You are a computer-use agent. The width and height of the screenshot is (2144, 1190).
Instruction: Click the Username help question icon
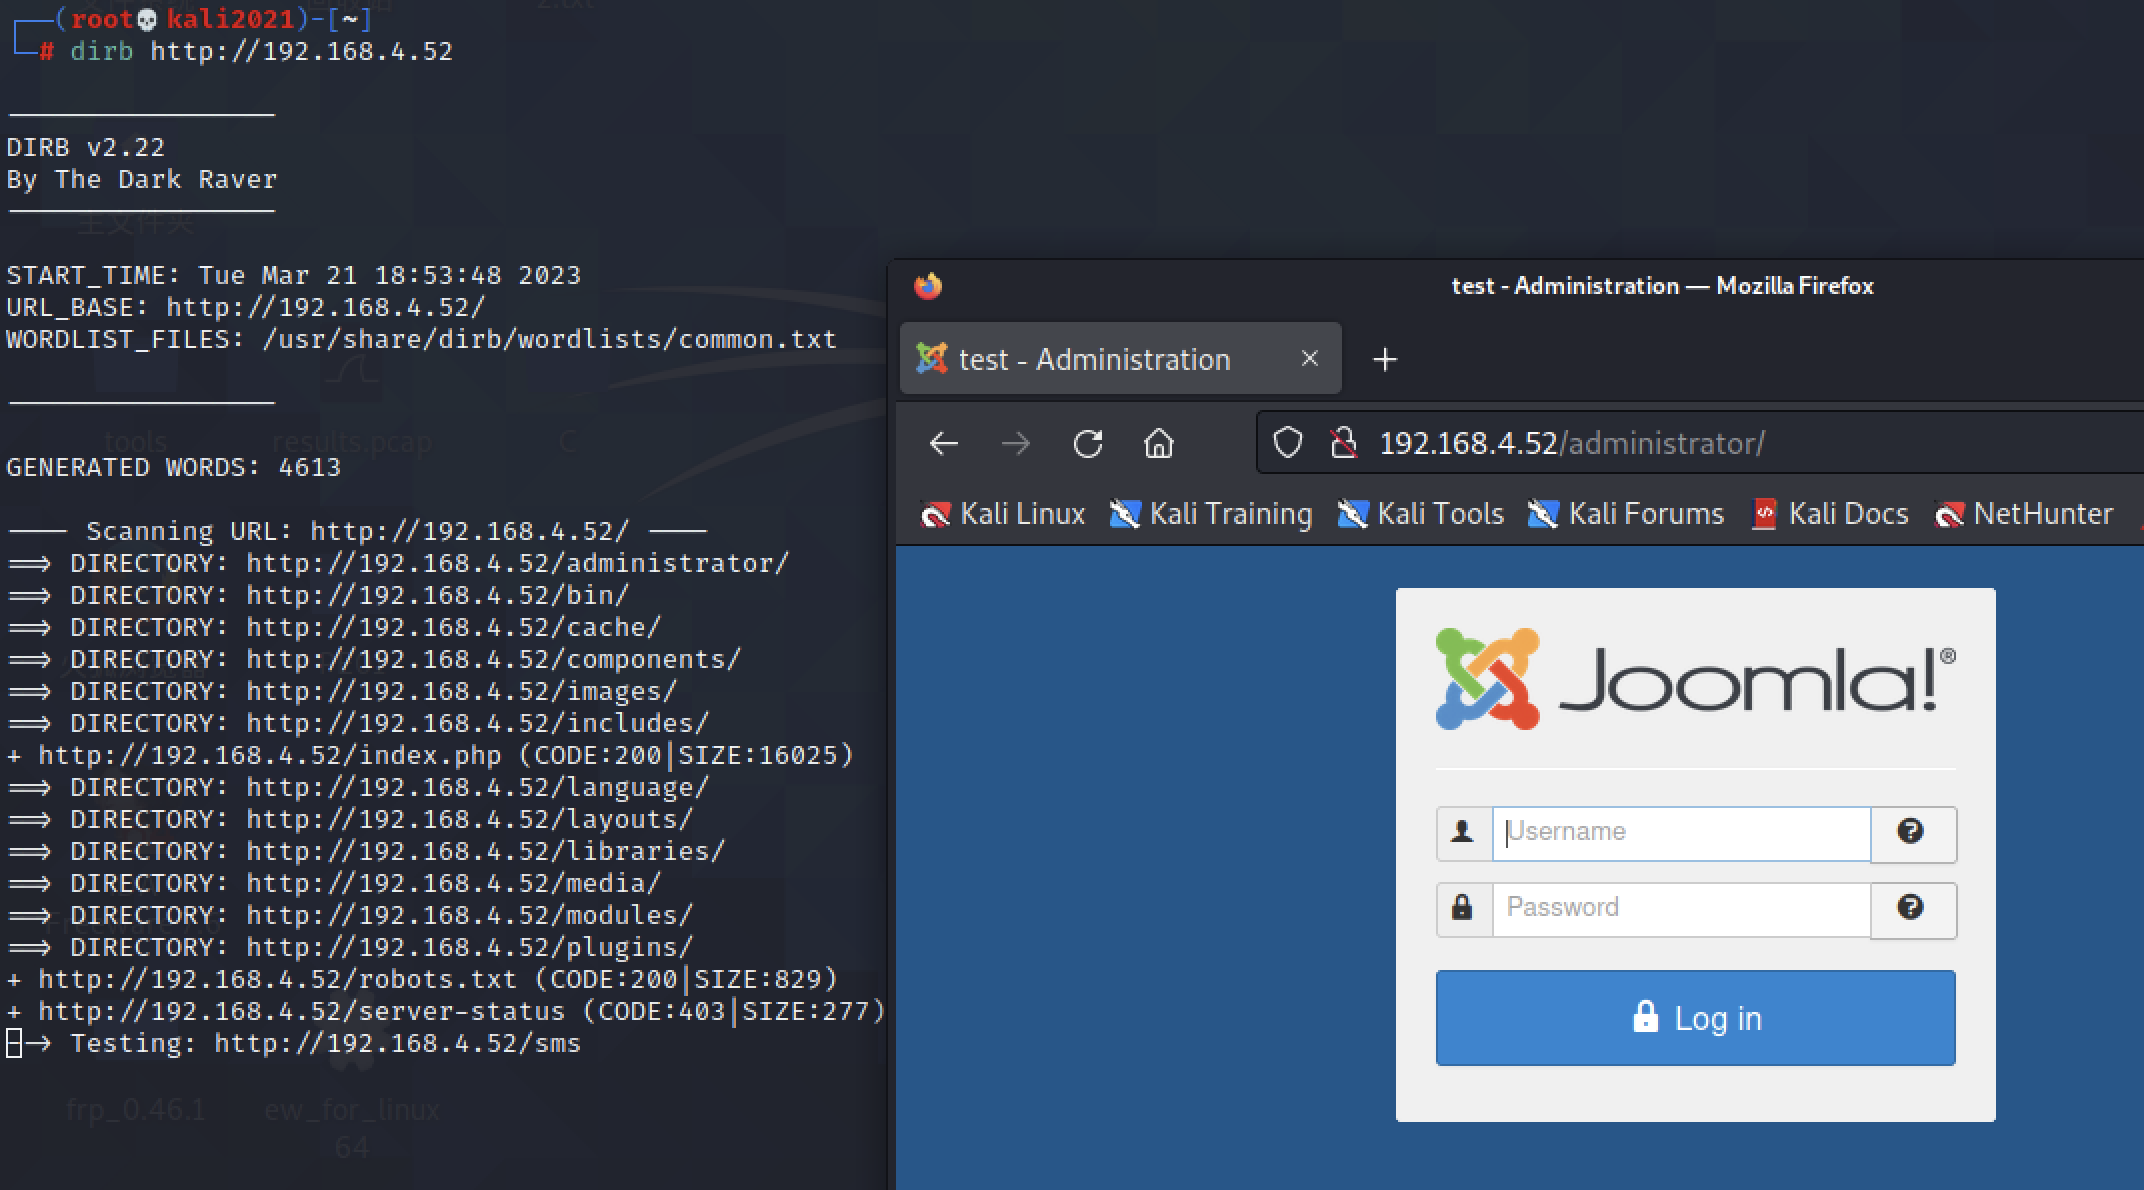[1911, 832]
